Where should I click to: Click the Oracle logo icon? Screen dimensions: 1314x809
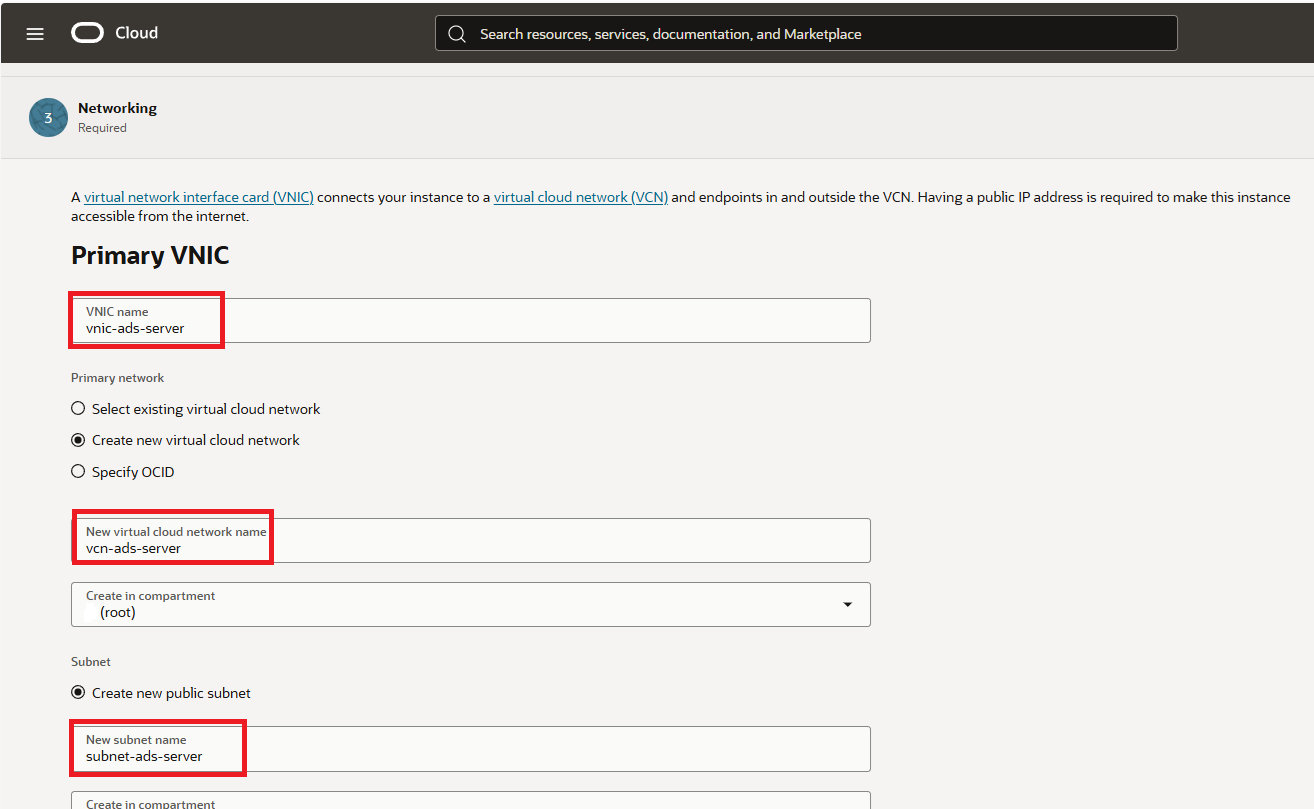coord(87,33)
